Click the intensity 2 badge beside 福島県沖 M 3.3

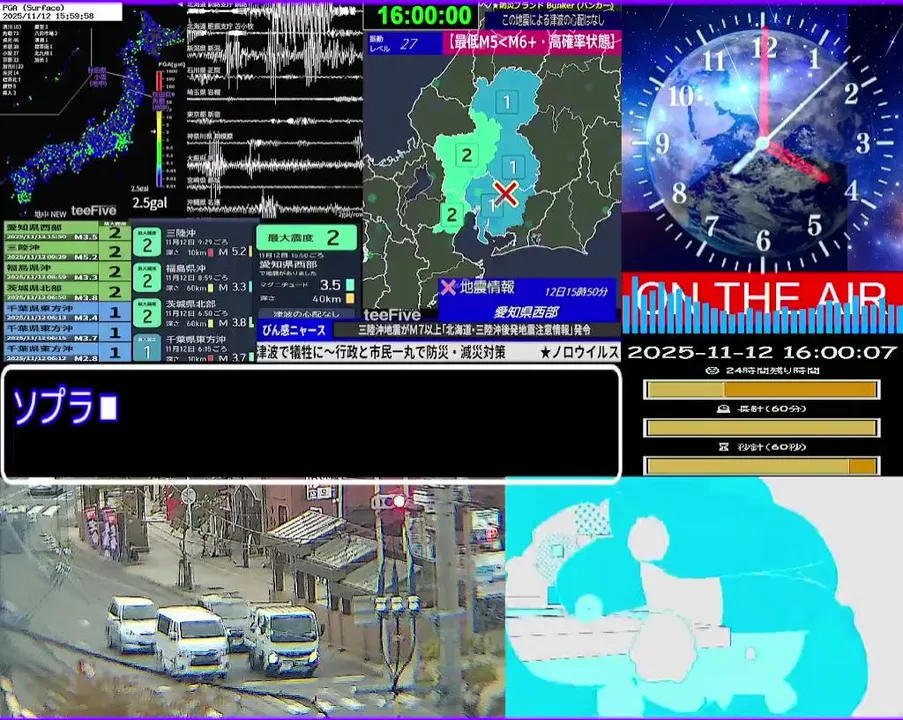(x=147, y=279)
